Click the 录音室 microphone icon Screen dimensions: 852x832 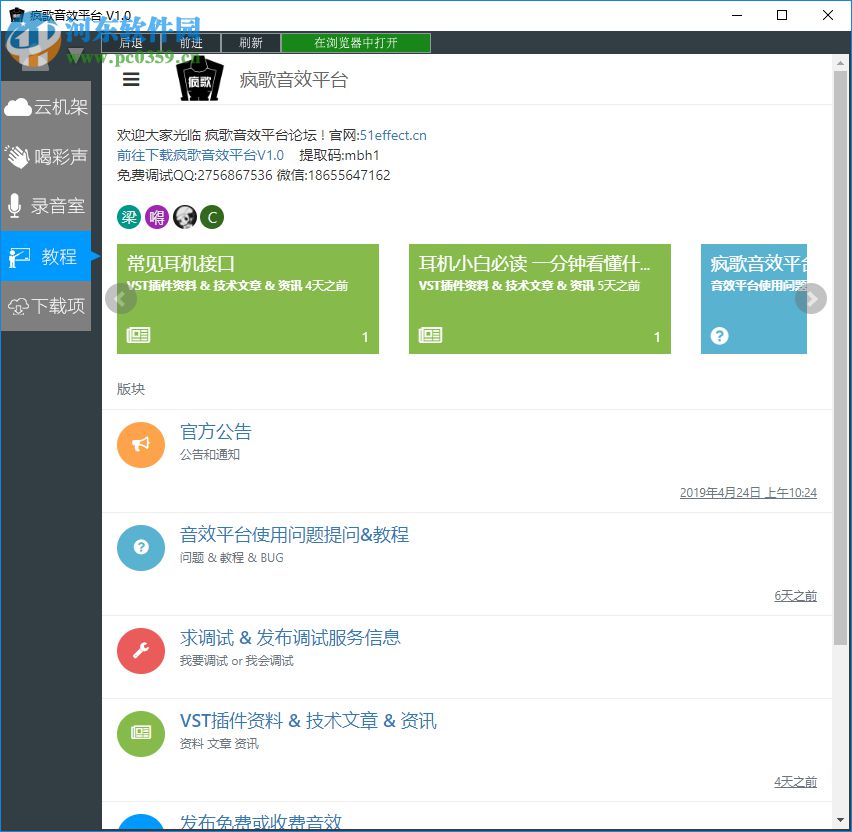[14, 205]
